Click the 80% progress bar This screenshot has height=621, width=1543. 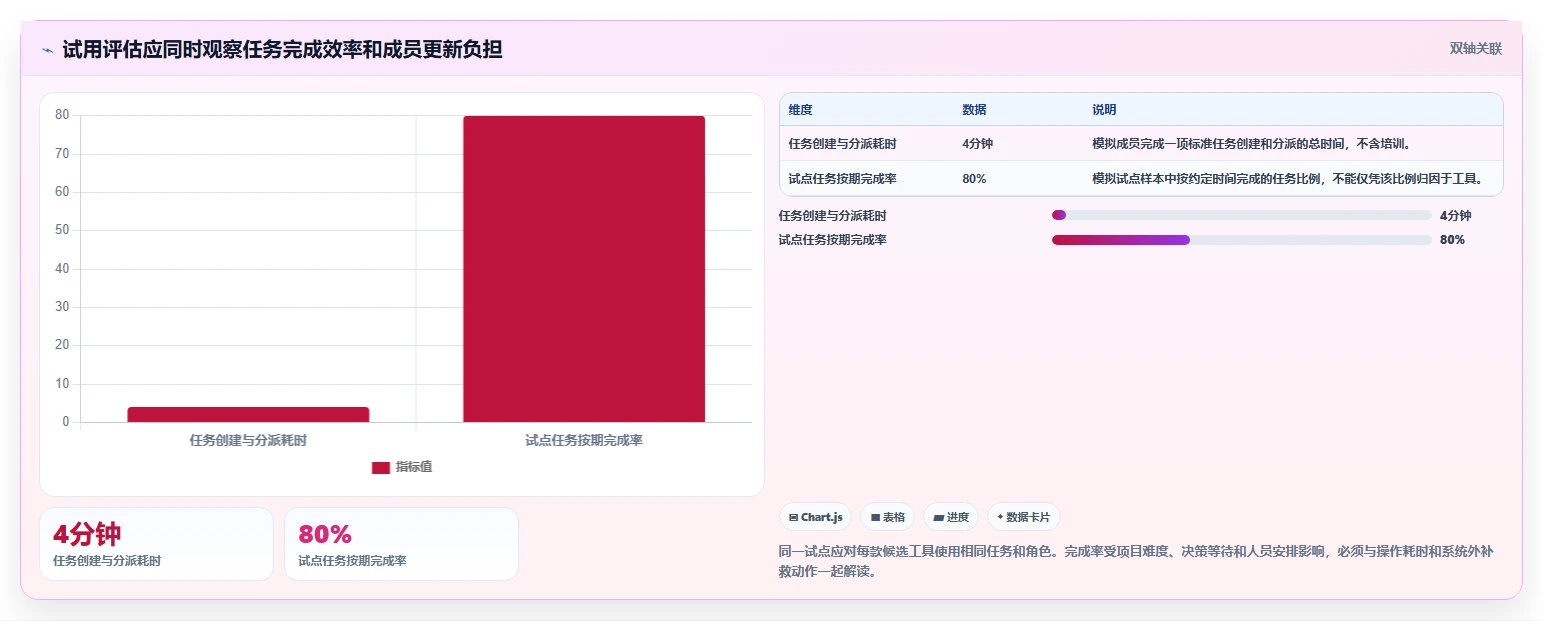tap(1241, 240)
